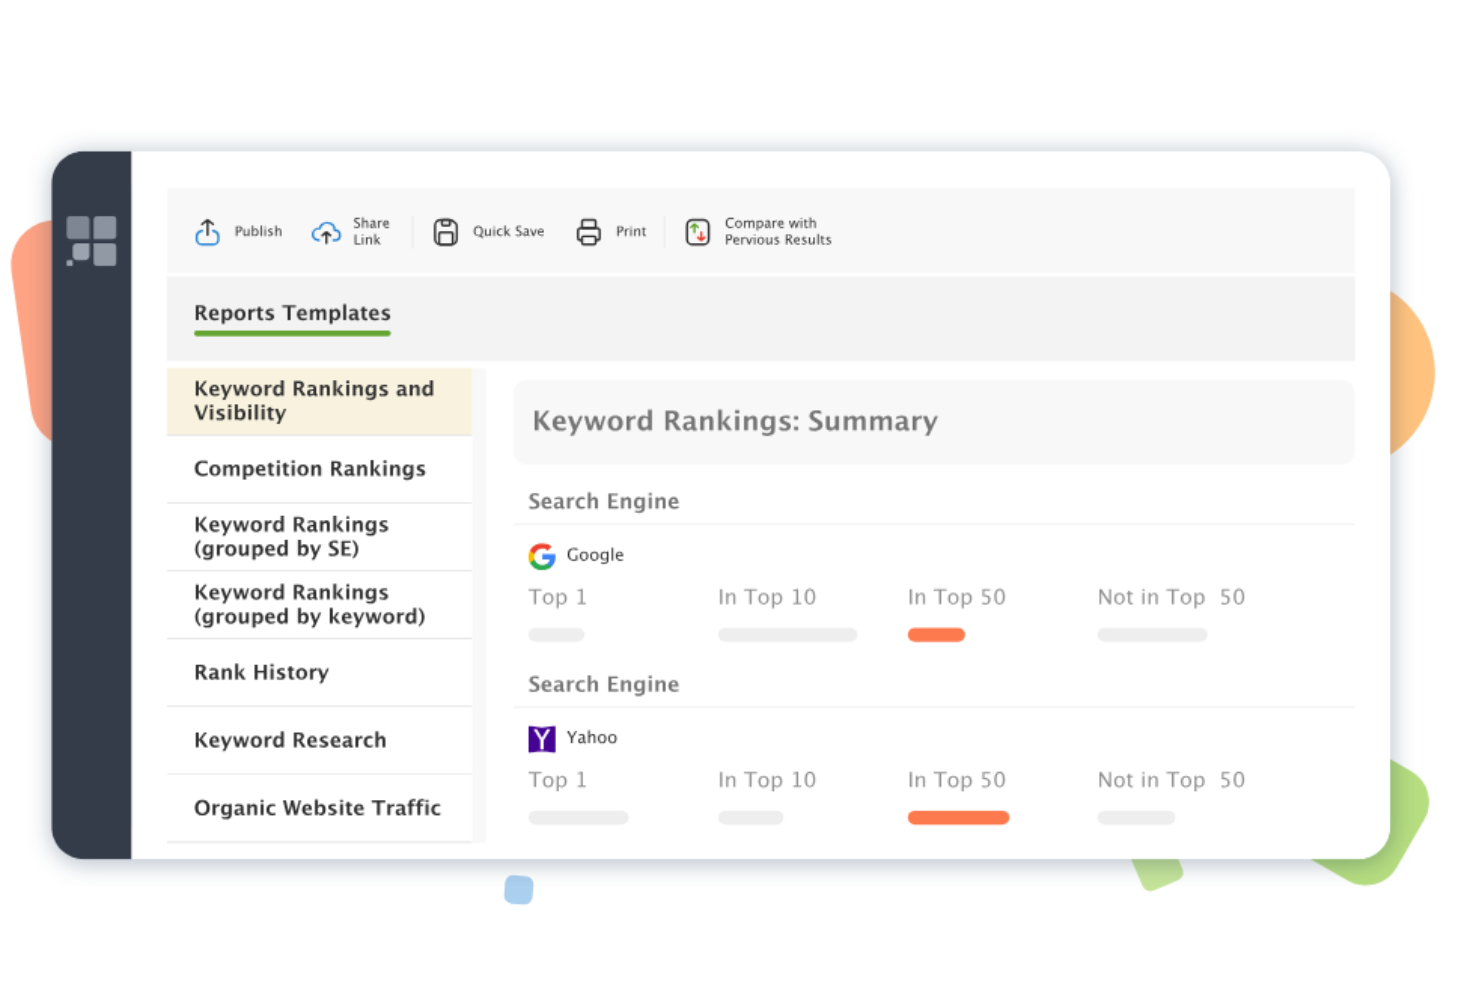
Task: Click the Yahoo search engine icon
Action: 541,738
